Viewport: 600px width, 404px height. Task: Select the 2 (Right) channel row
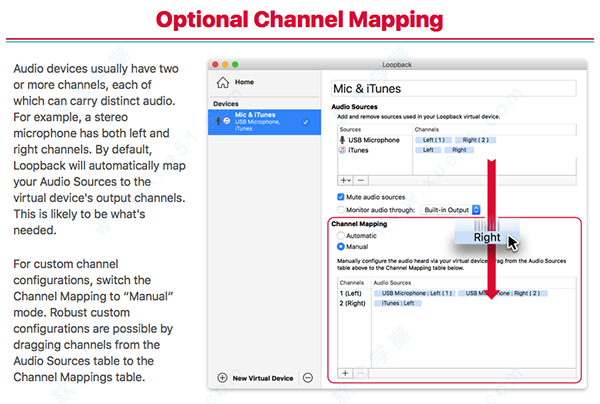[x=457, y=303]
